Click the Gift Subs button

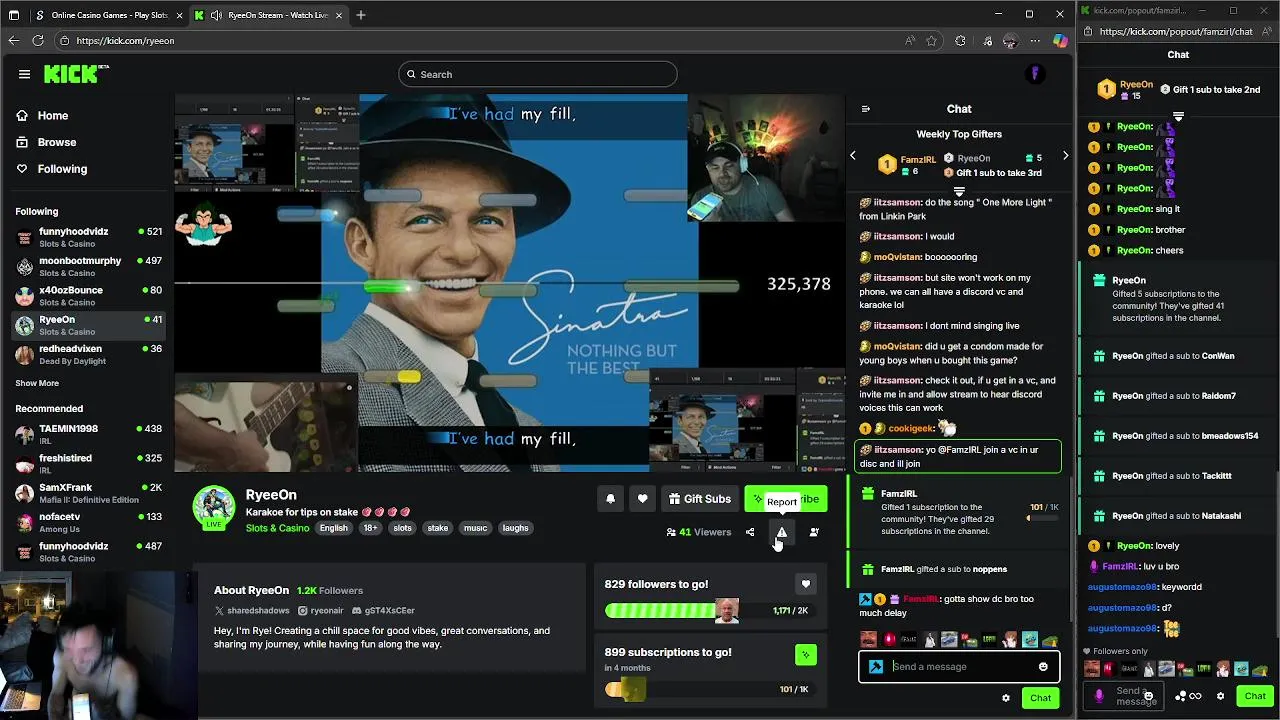pos(698,499)
